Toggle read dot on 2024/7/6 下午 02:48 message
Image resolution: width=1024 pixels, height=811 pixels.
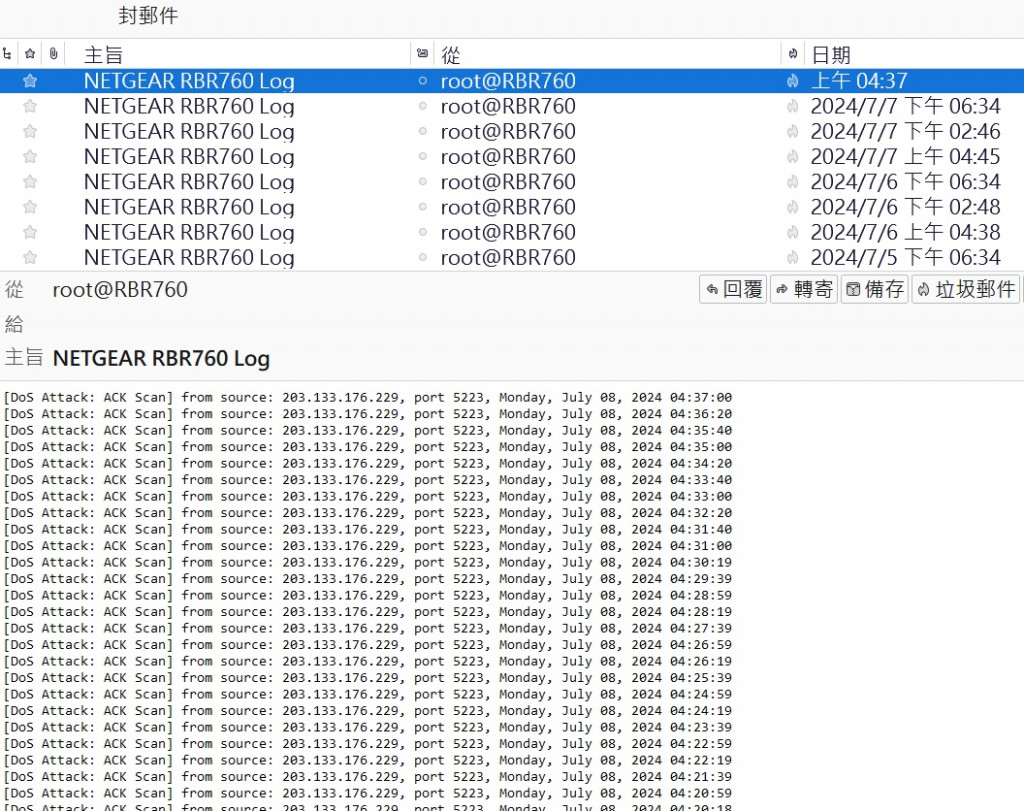423,207
